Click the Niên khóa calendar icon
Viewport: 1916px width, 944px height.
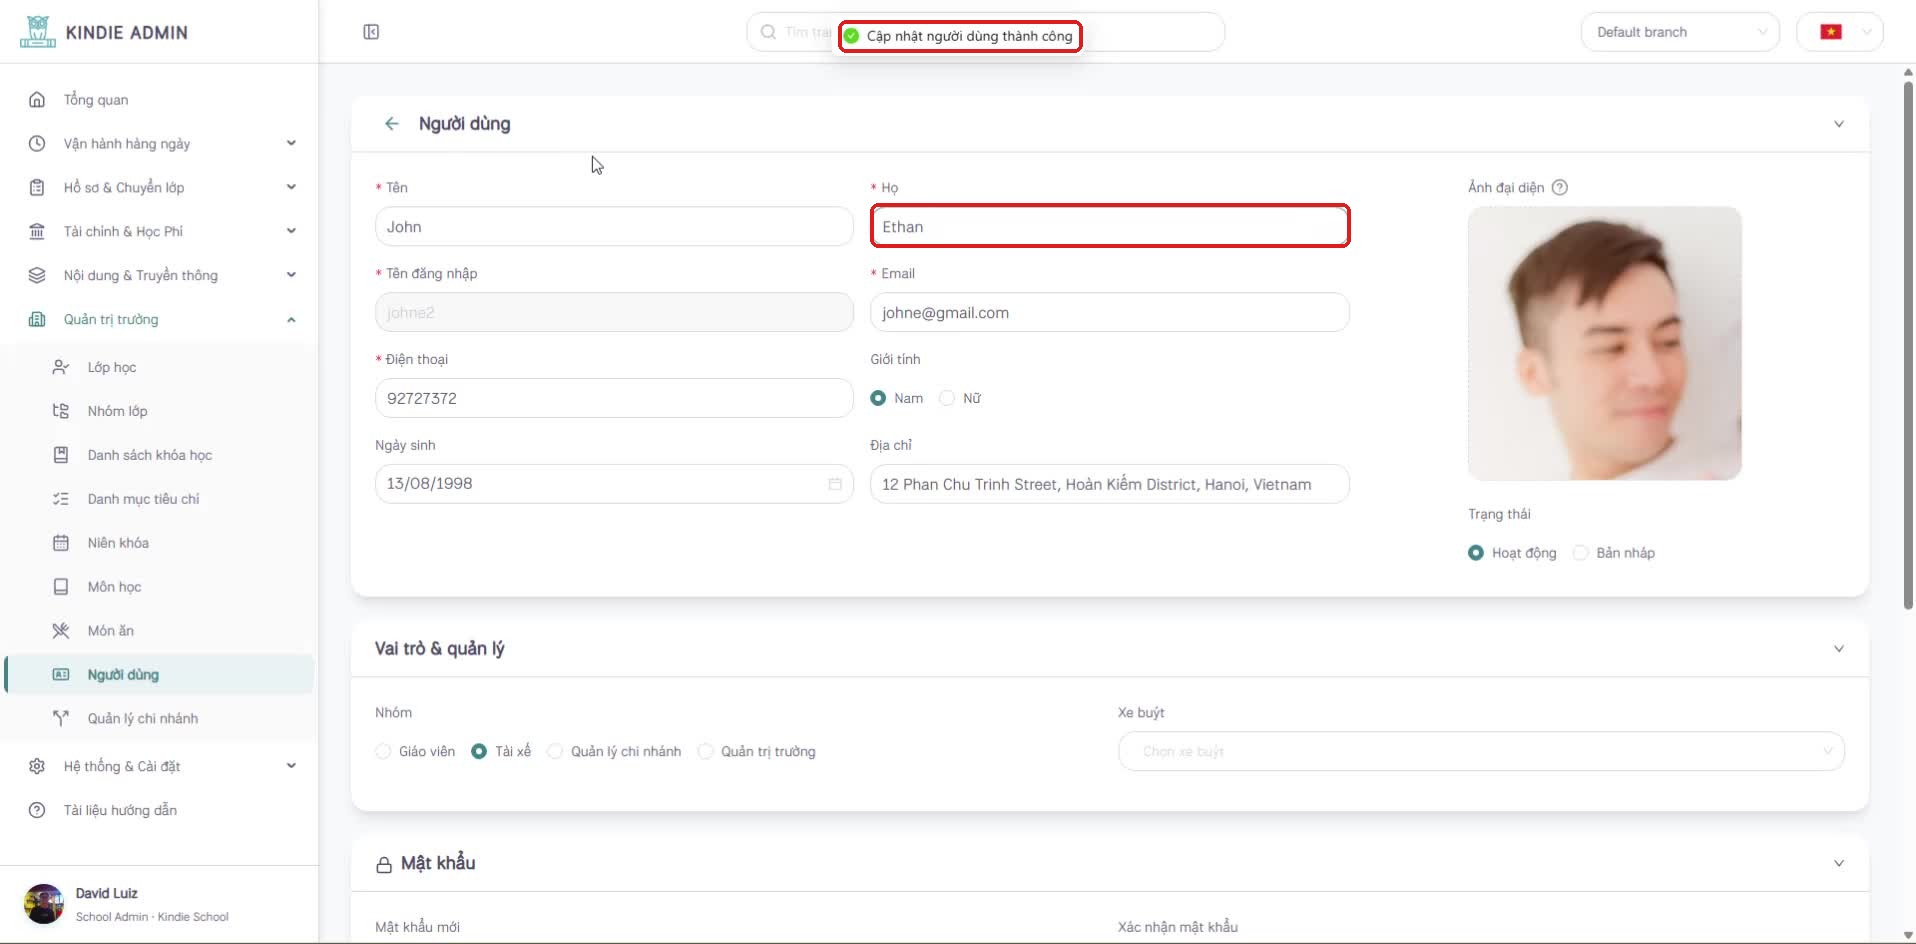point(61,543)
